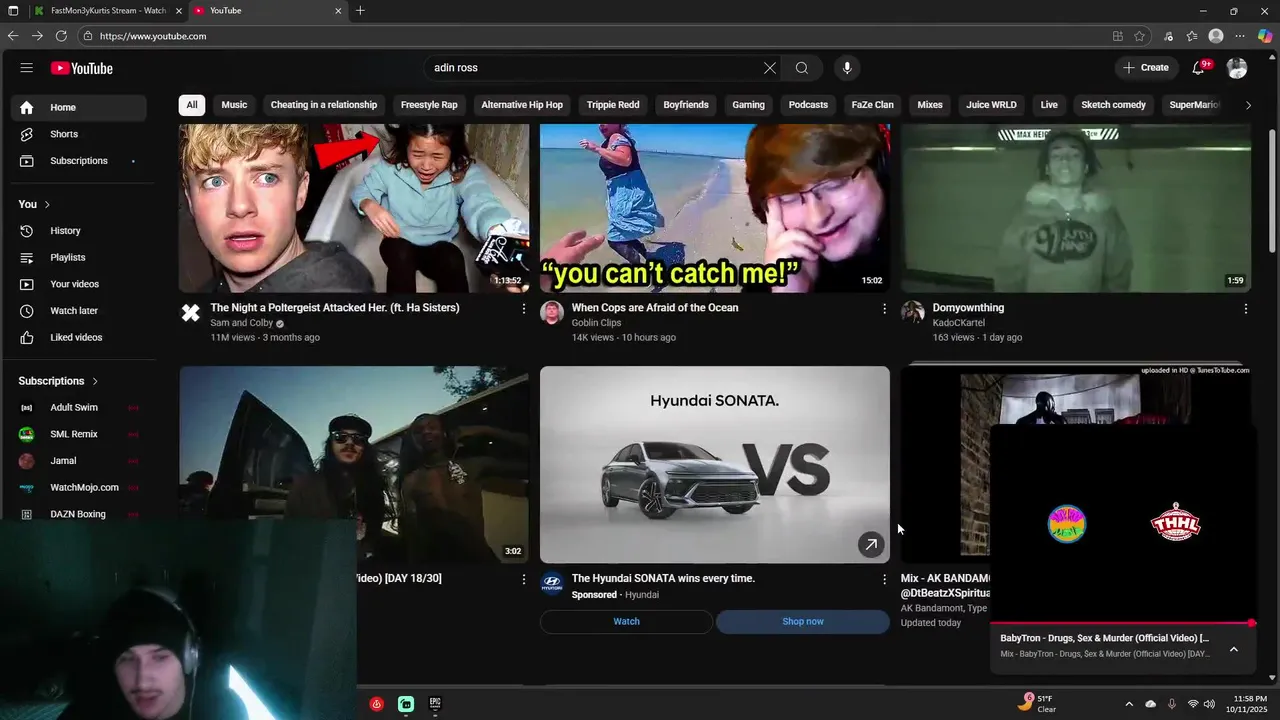
Task: Open Edge settings and more menu
Action: (1240, 36)
